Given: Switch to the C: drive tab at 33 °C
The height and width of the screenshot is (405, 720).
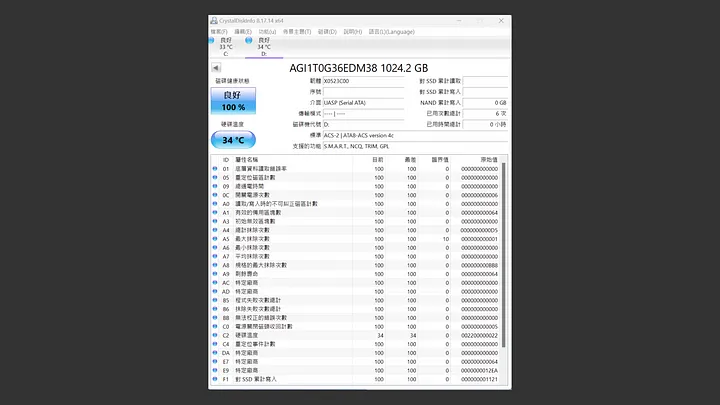Looking at the screenshot, I should tap(226, 47).
